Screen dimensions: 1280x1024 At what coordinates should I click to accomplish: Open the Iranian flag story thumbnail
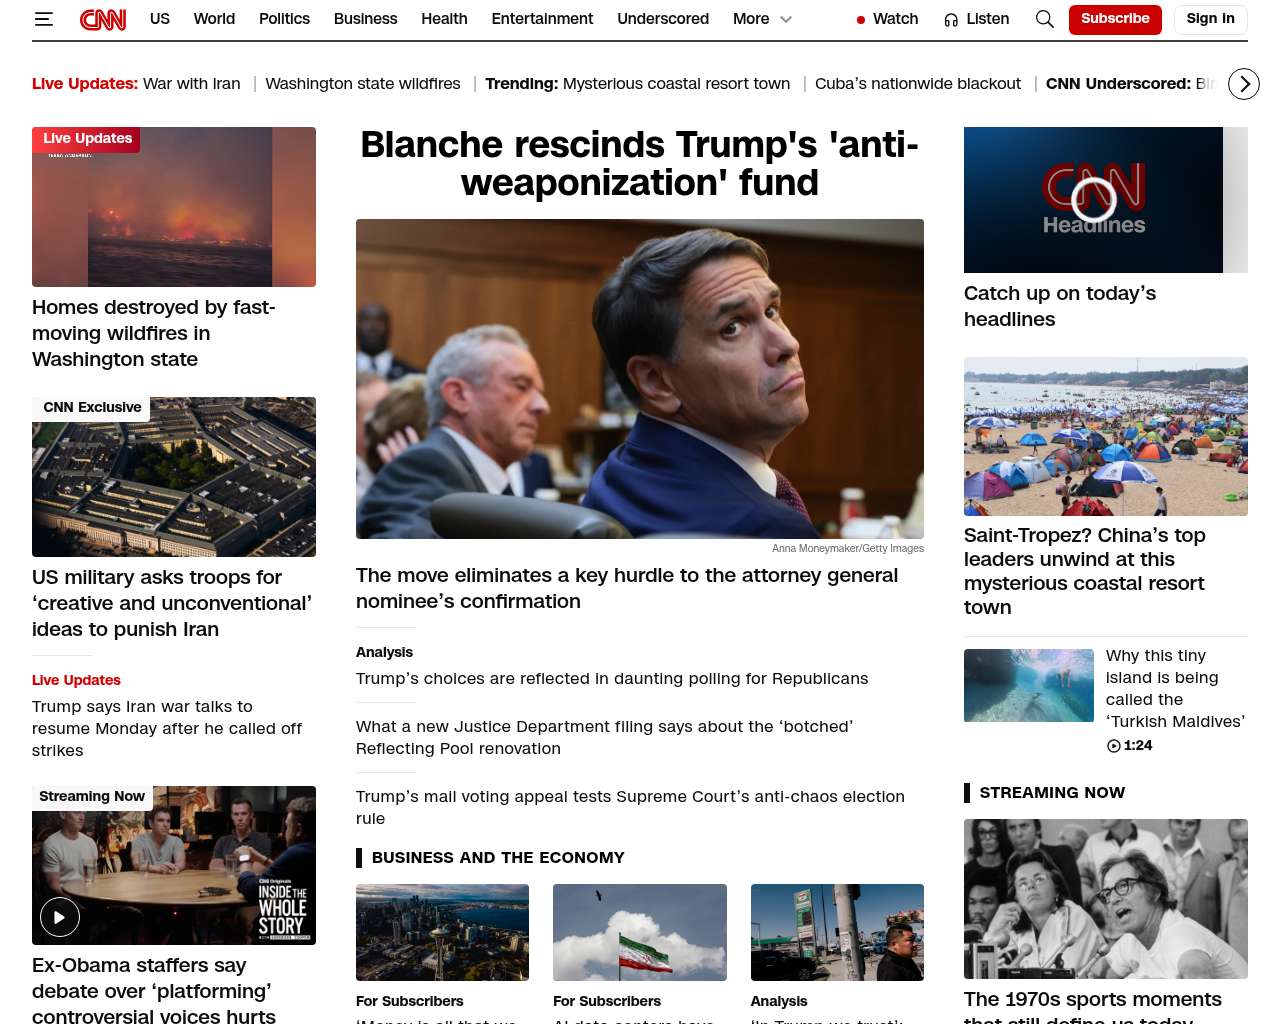640,932
